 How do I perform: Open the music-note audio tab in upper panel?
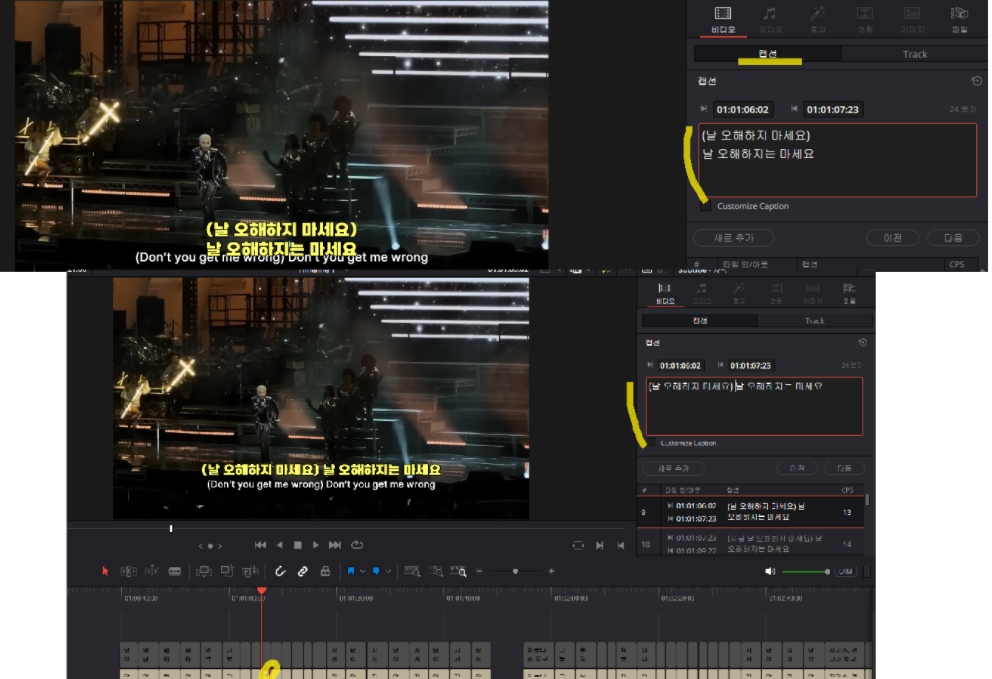click(x=770, y=20)
